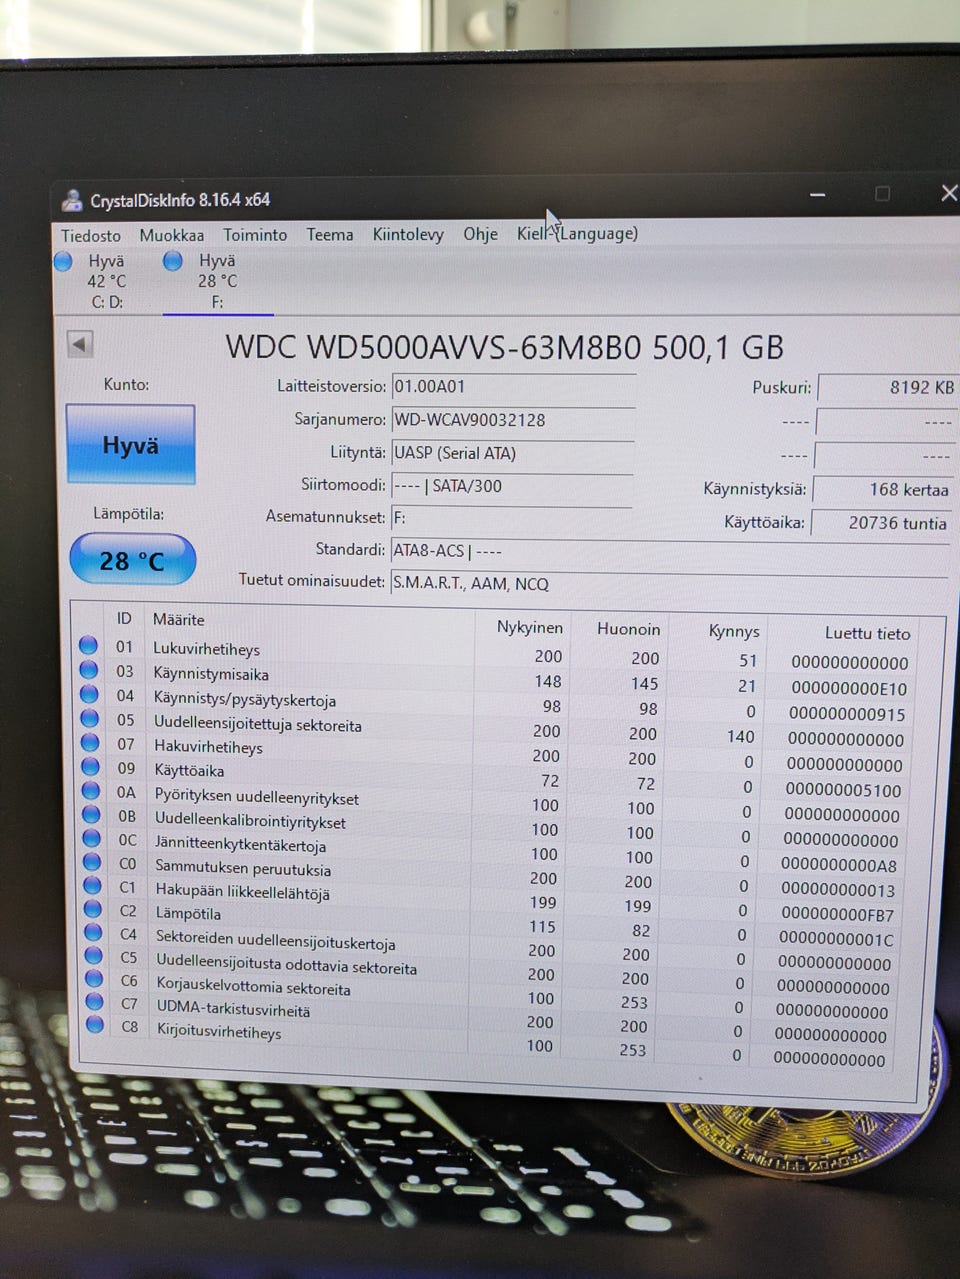The height and width of the screenshot is (1279, 960).
Task: Select the C: D: drive status icon
Action: (x=63, y=262)
